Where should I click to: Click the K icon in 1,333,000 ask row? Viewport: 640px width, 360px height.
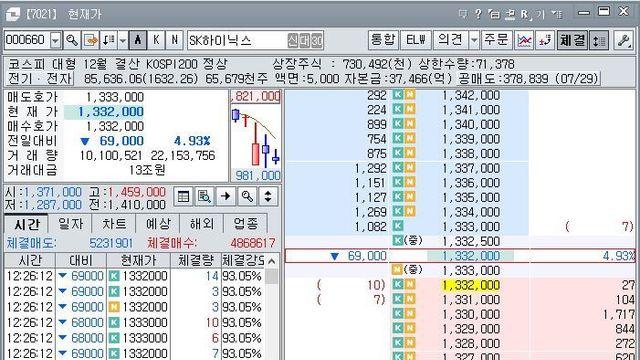(x=398, y=226)
